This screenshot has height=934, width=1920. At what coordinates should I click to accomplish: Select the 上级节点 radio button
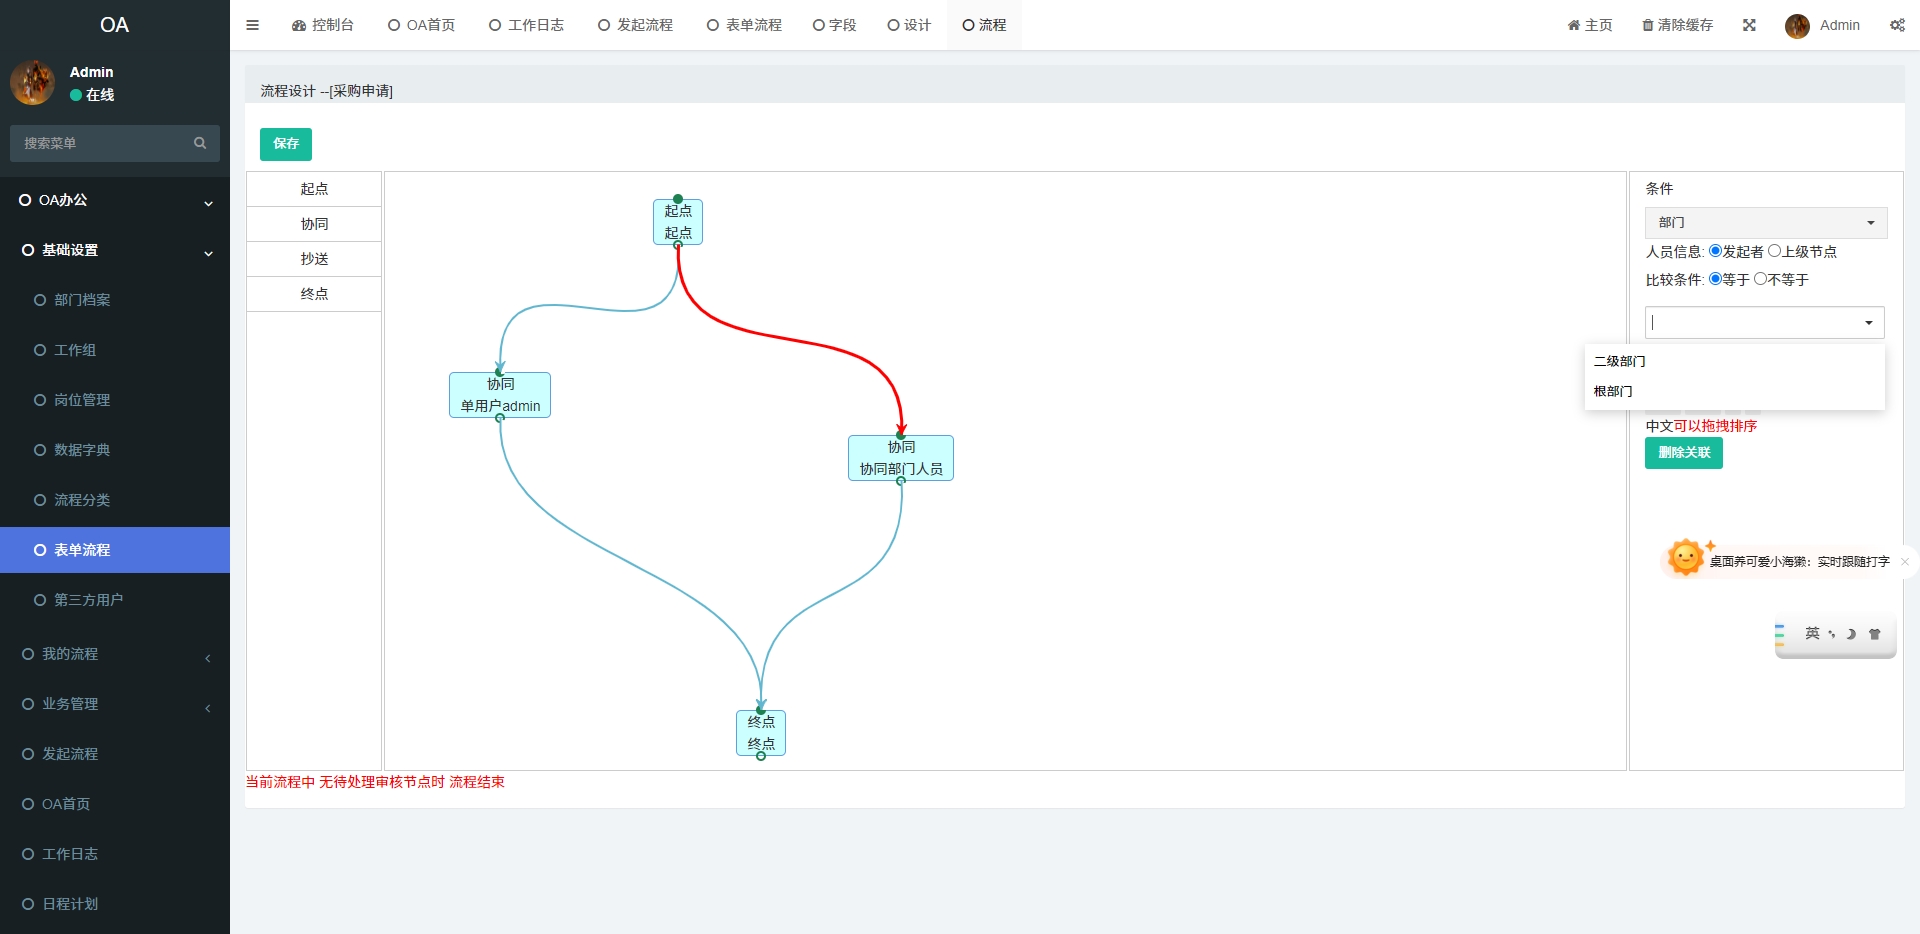point(1775,251)
